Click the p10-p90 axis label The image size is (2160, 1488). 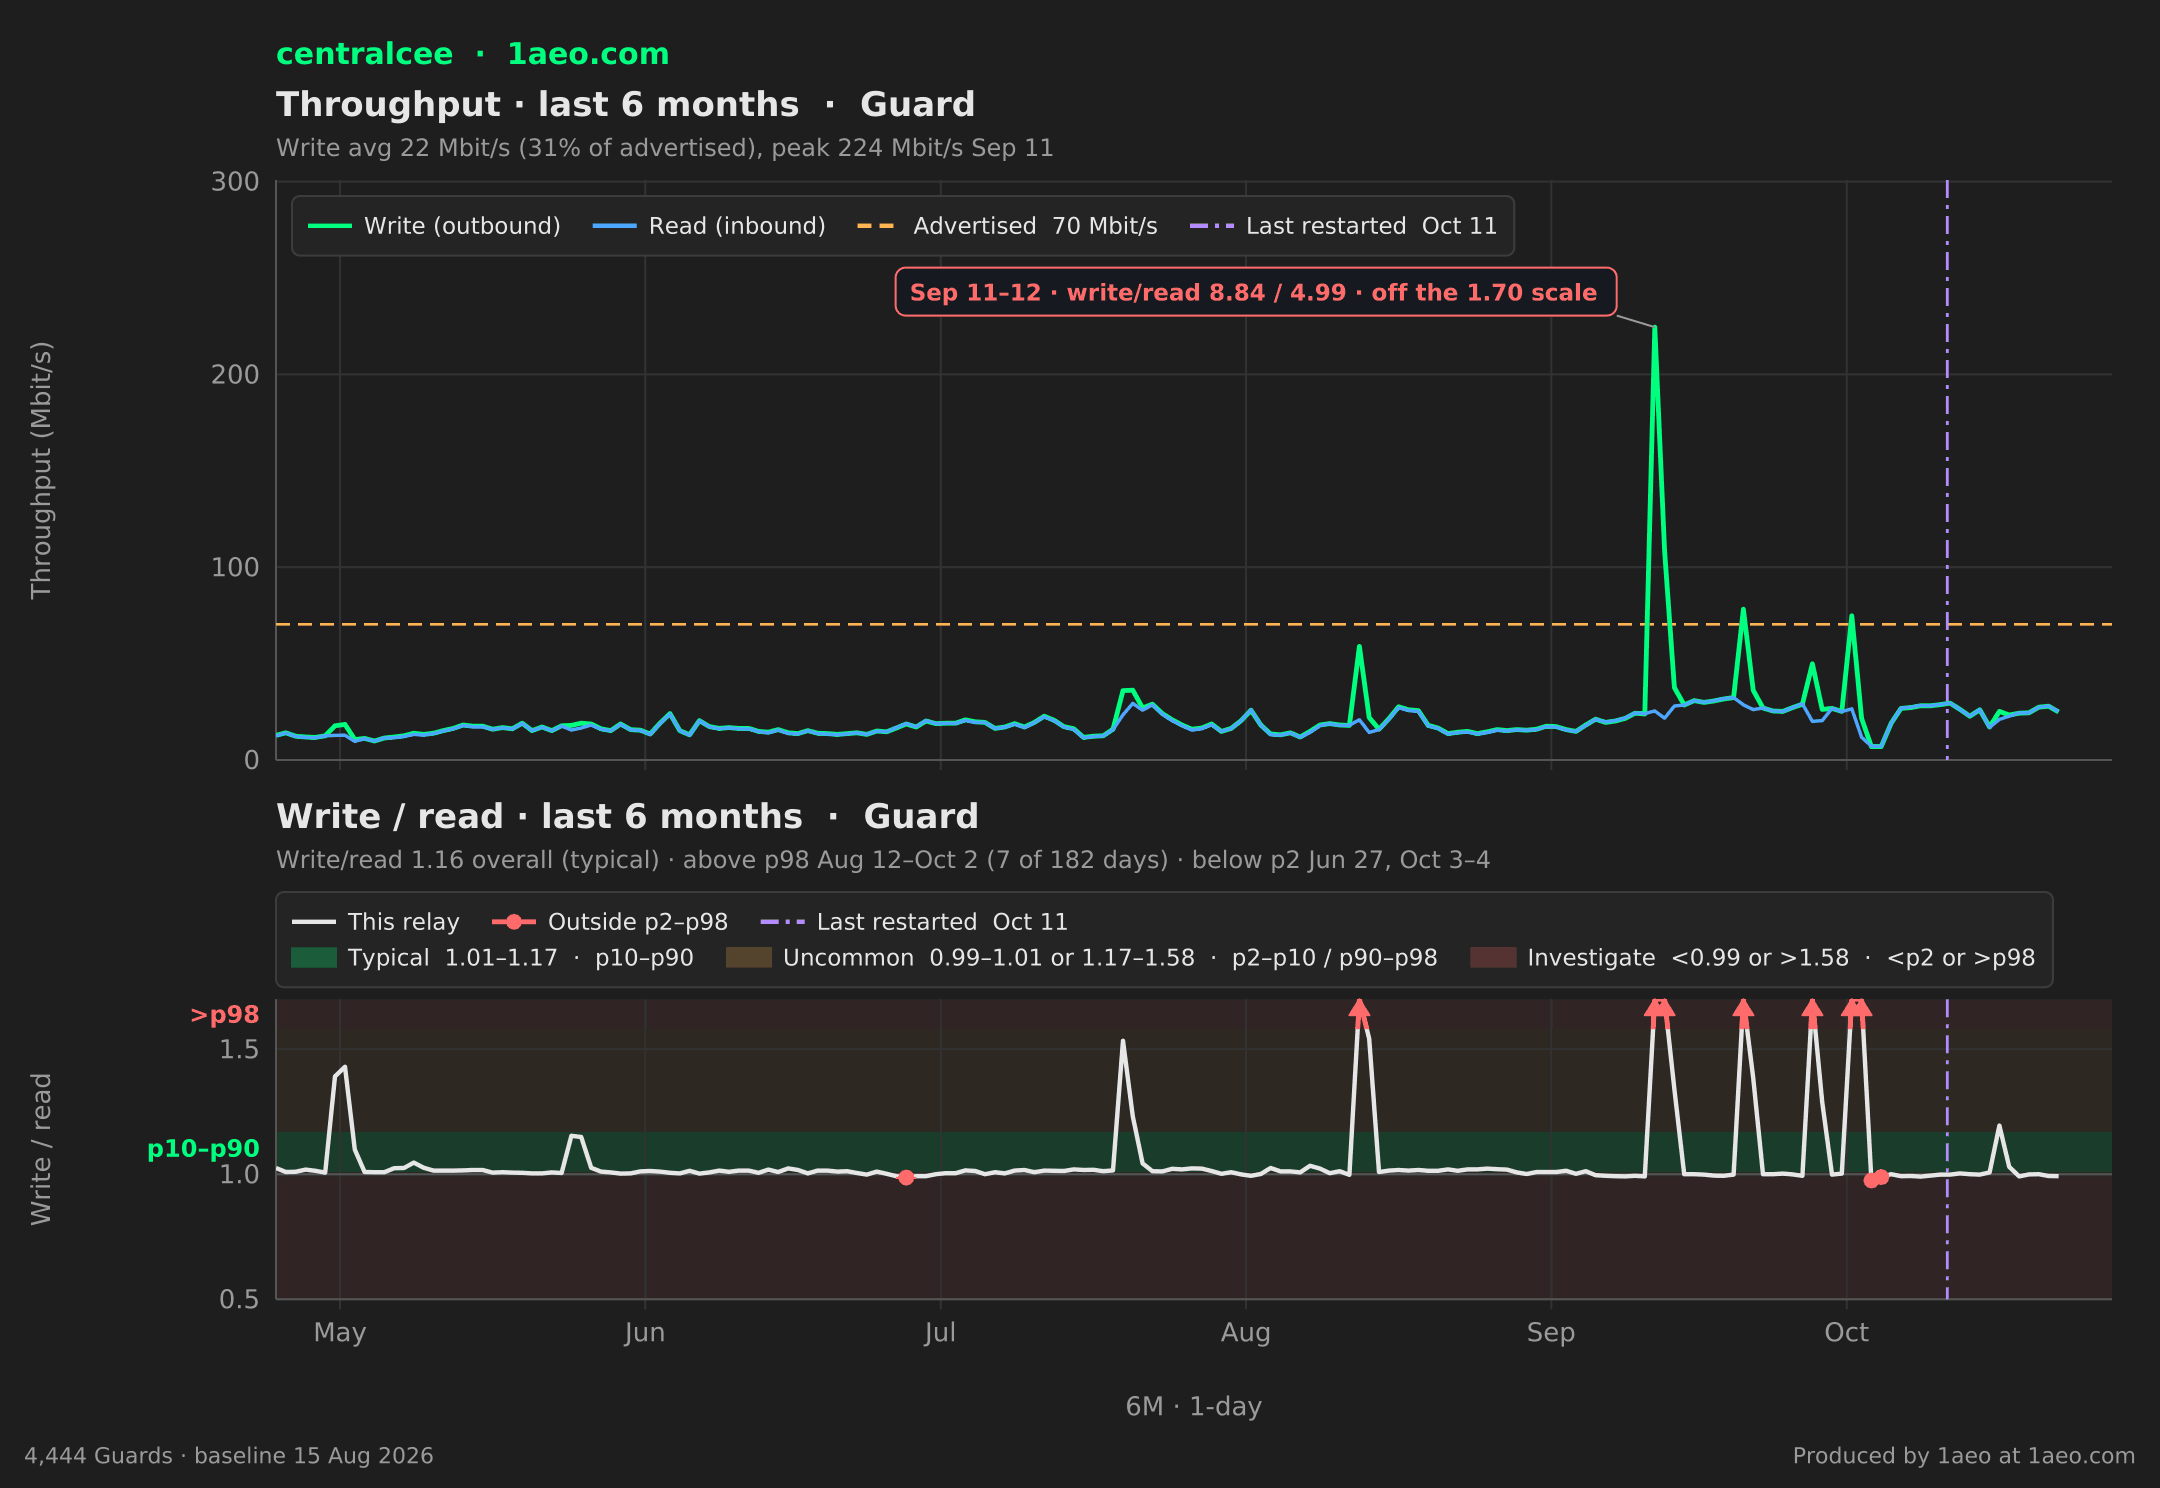click(x=203, y=1149)
